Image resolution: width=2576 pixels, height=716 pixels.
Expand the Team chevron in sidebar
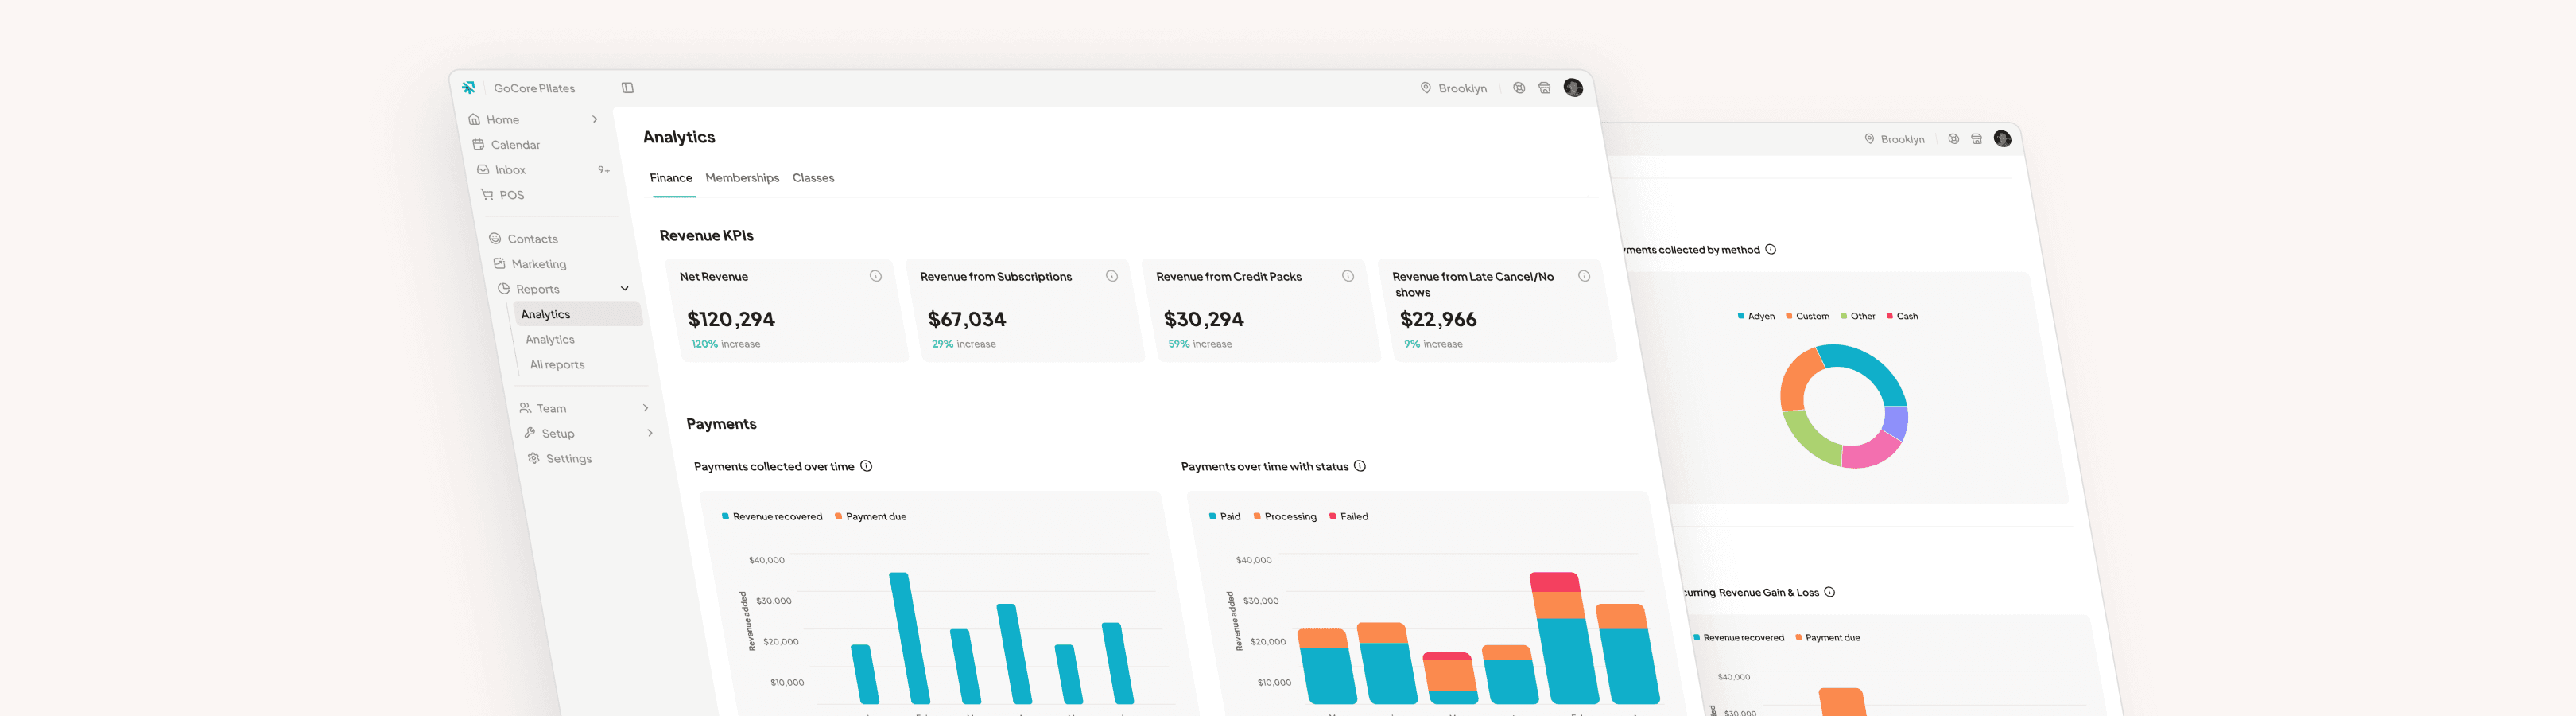(646, 408)
